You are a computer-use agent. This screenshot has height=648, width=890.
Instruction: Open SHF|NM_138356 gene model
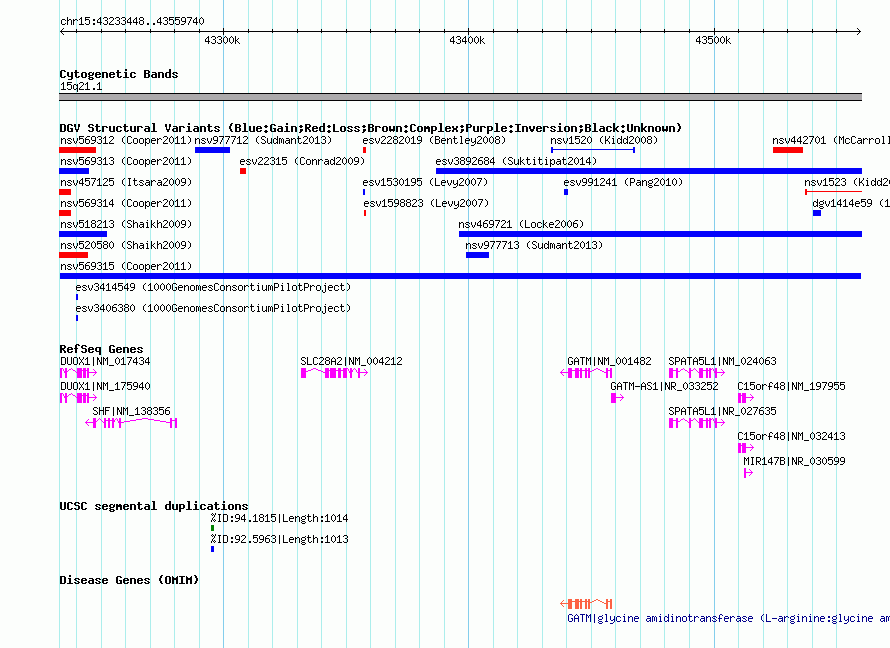point(131,423)
